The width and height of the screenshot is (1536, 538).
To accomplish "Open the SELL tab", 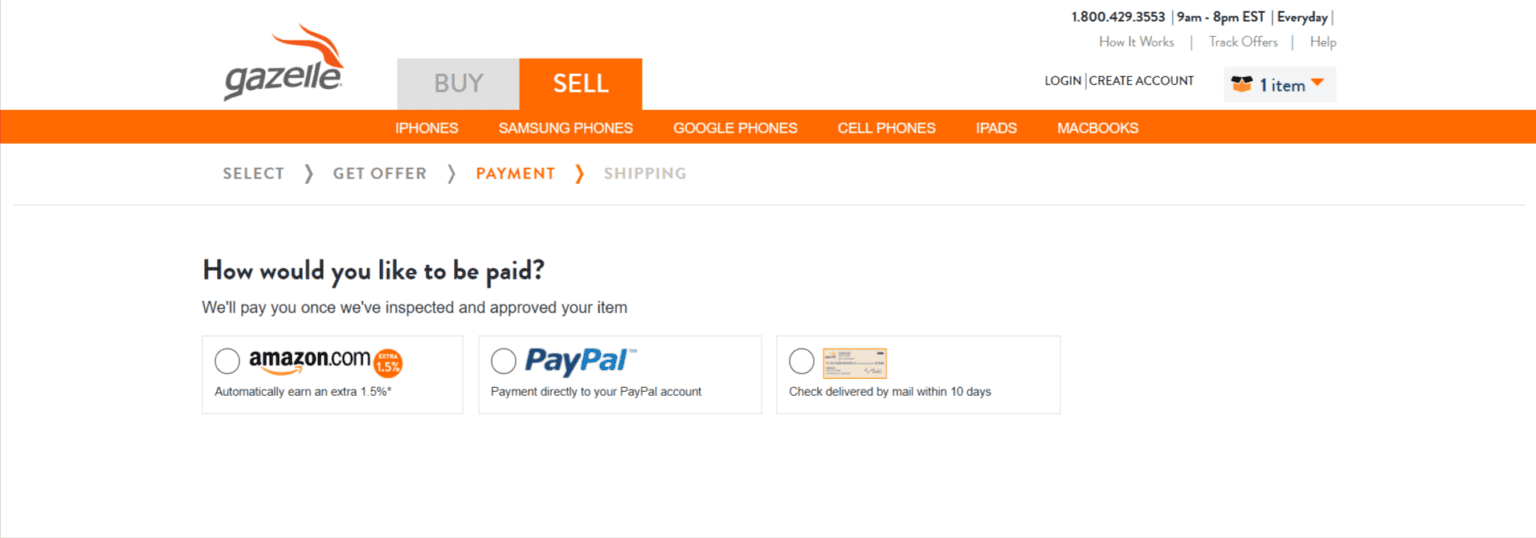I will (581, 84).
